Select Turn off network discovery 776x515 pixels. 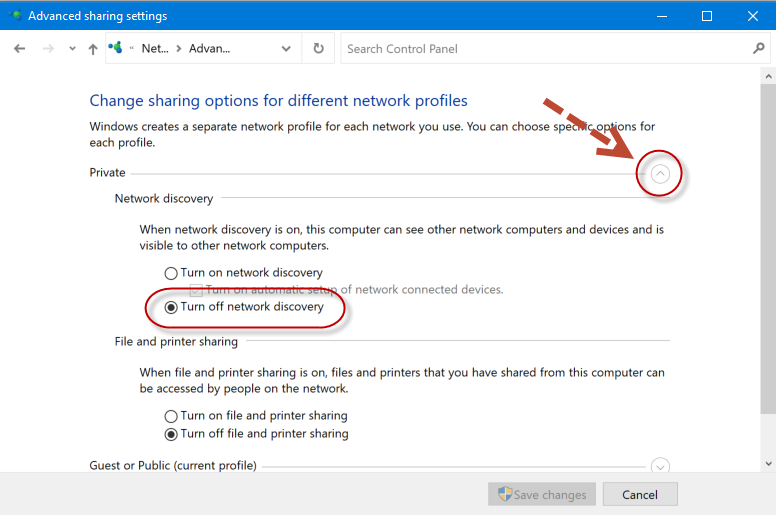point(171,307)
